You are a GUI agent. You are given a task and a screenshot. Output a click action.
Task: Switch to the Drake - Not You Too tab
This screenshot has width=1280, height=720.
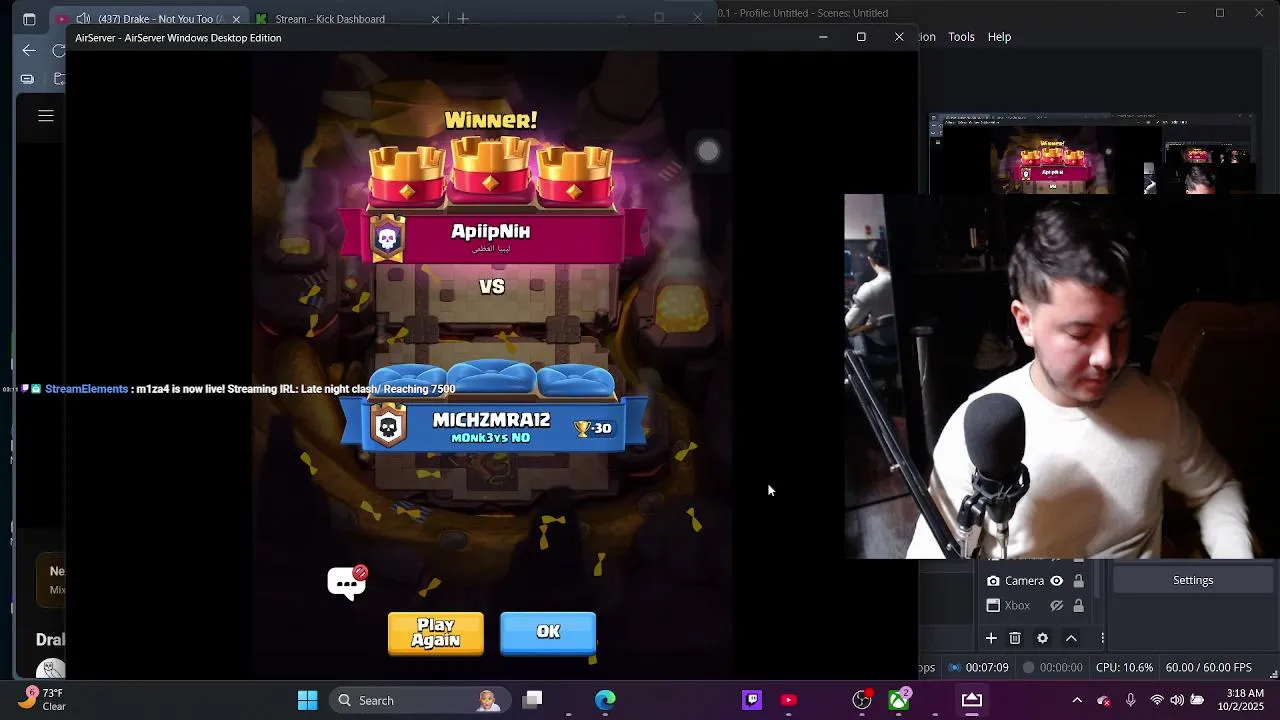tap(150, 19)
